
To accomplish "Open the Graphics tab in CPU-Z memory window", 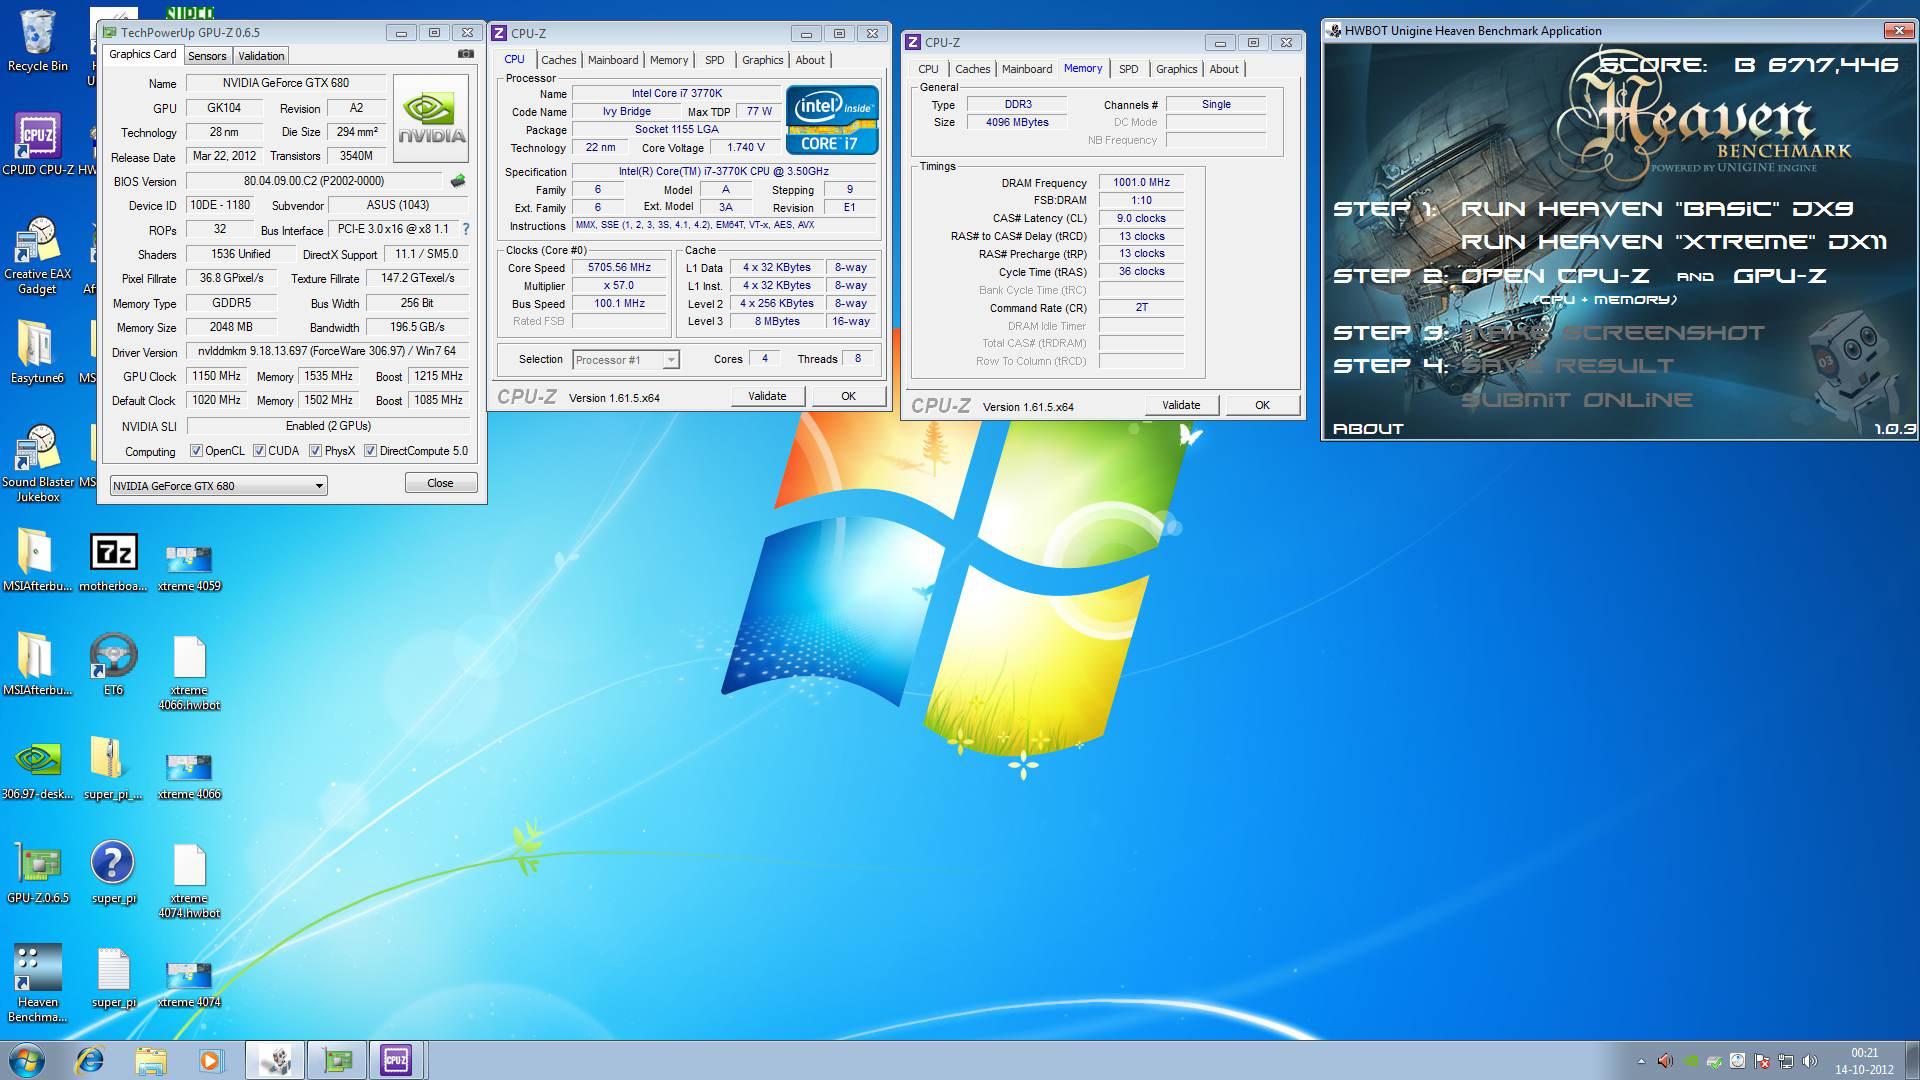I will (x=1176, y=69).
